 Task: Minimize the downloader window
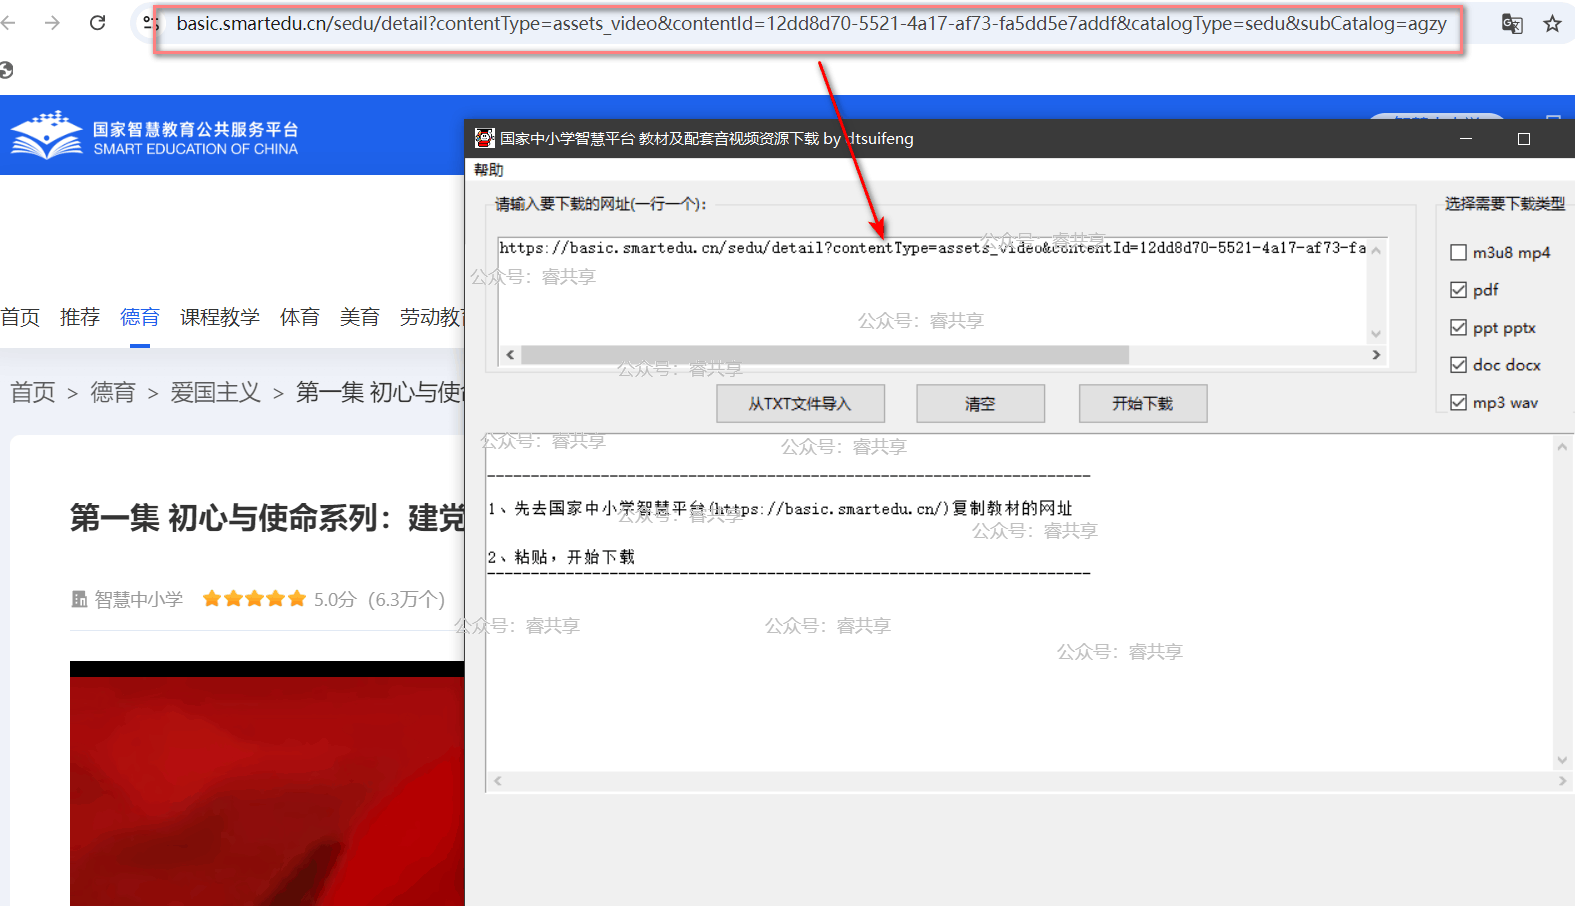(1466, 139)
